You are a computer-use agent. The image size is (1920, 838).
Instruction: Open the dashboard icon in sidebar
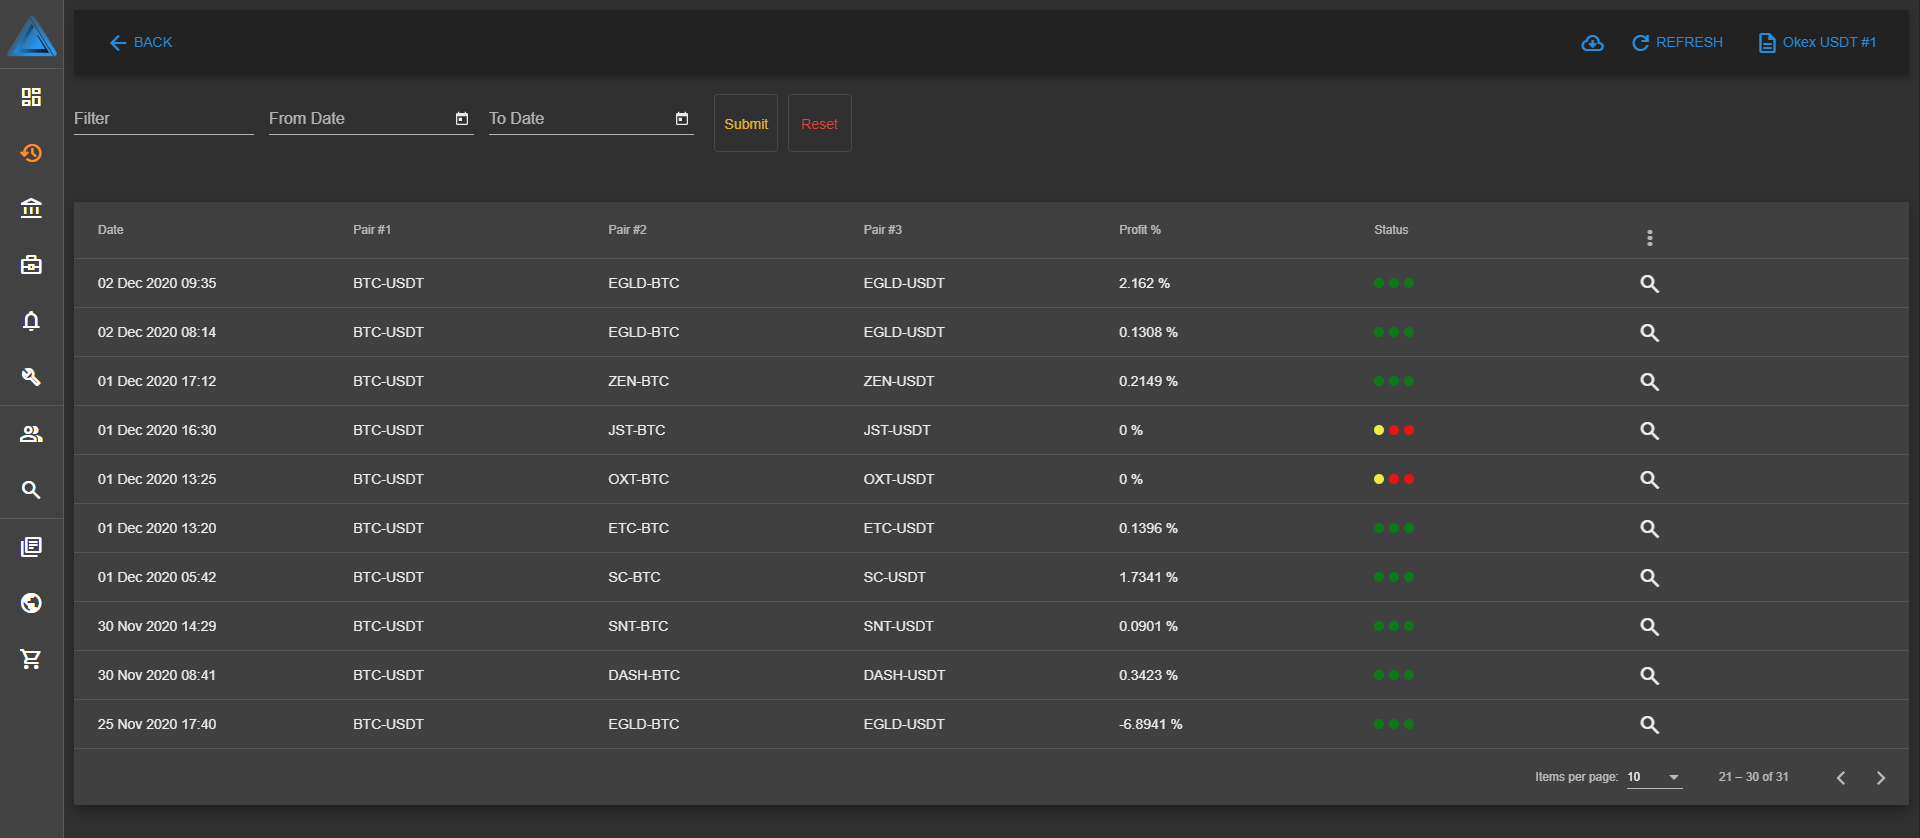[x=31, y=97]
